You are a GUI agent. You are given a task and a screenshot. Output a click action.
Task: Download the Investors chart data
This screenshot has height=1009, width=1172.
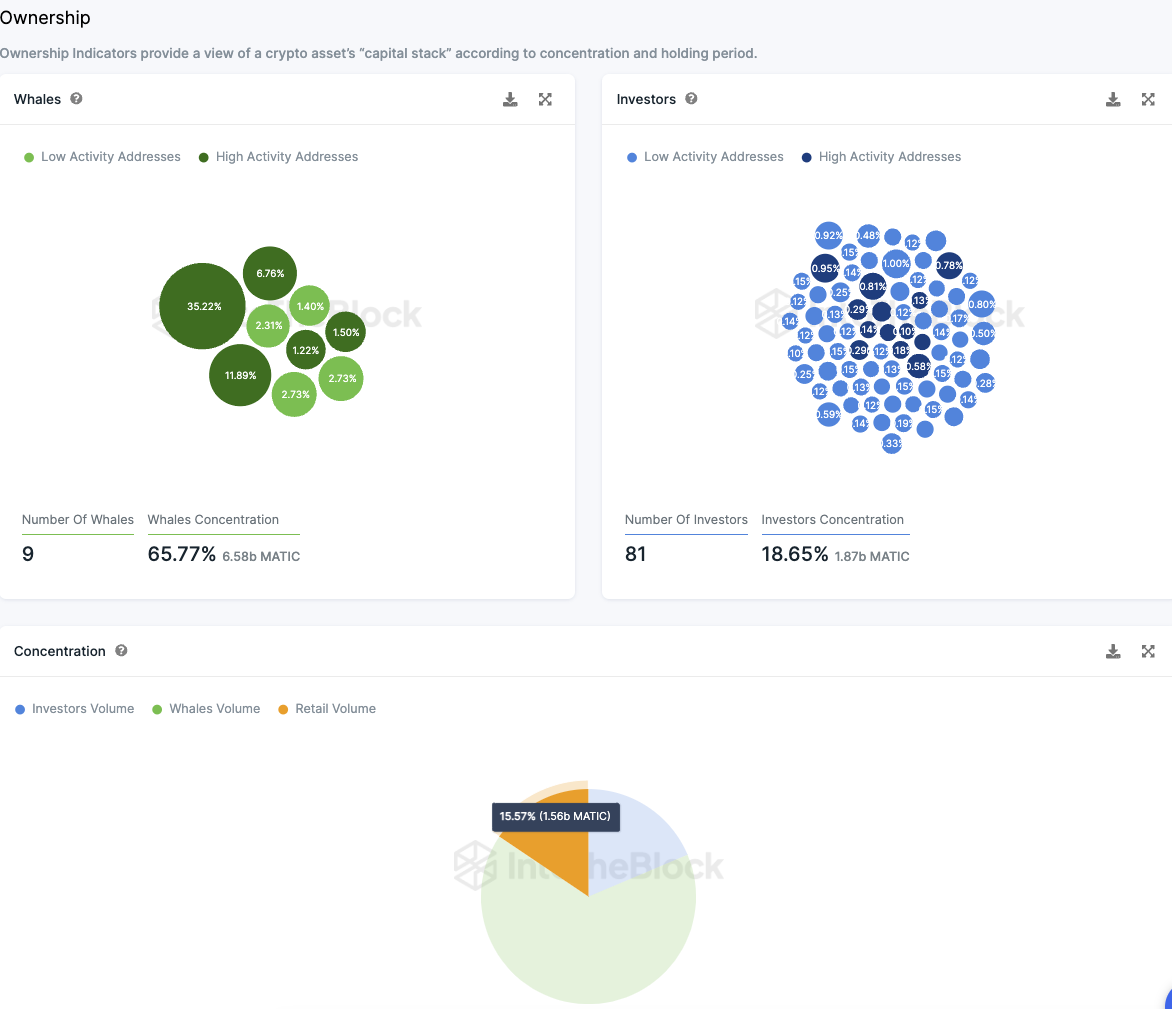click(x=1113, y=99)
